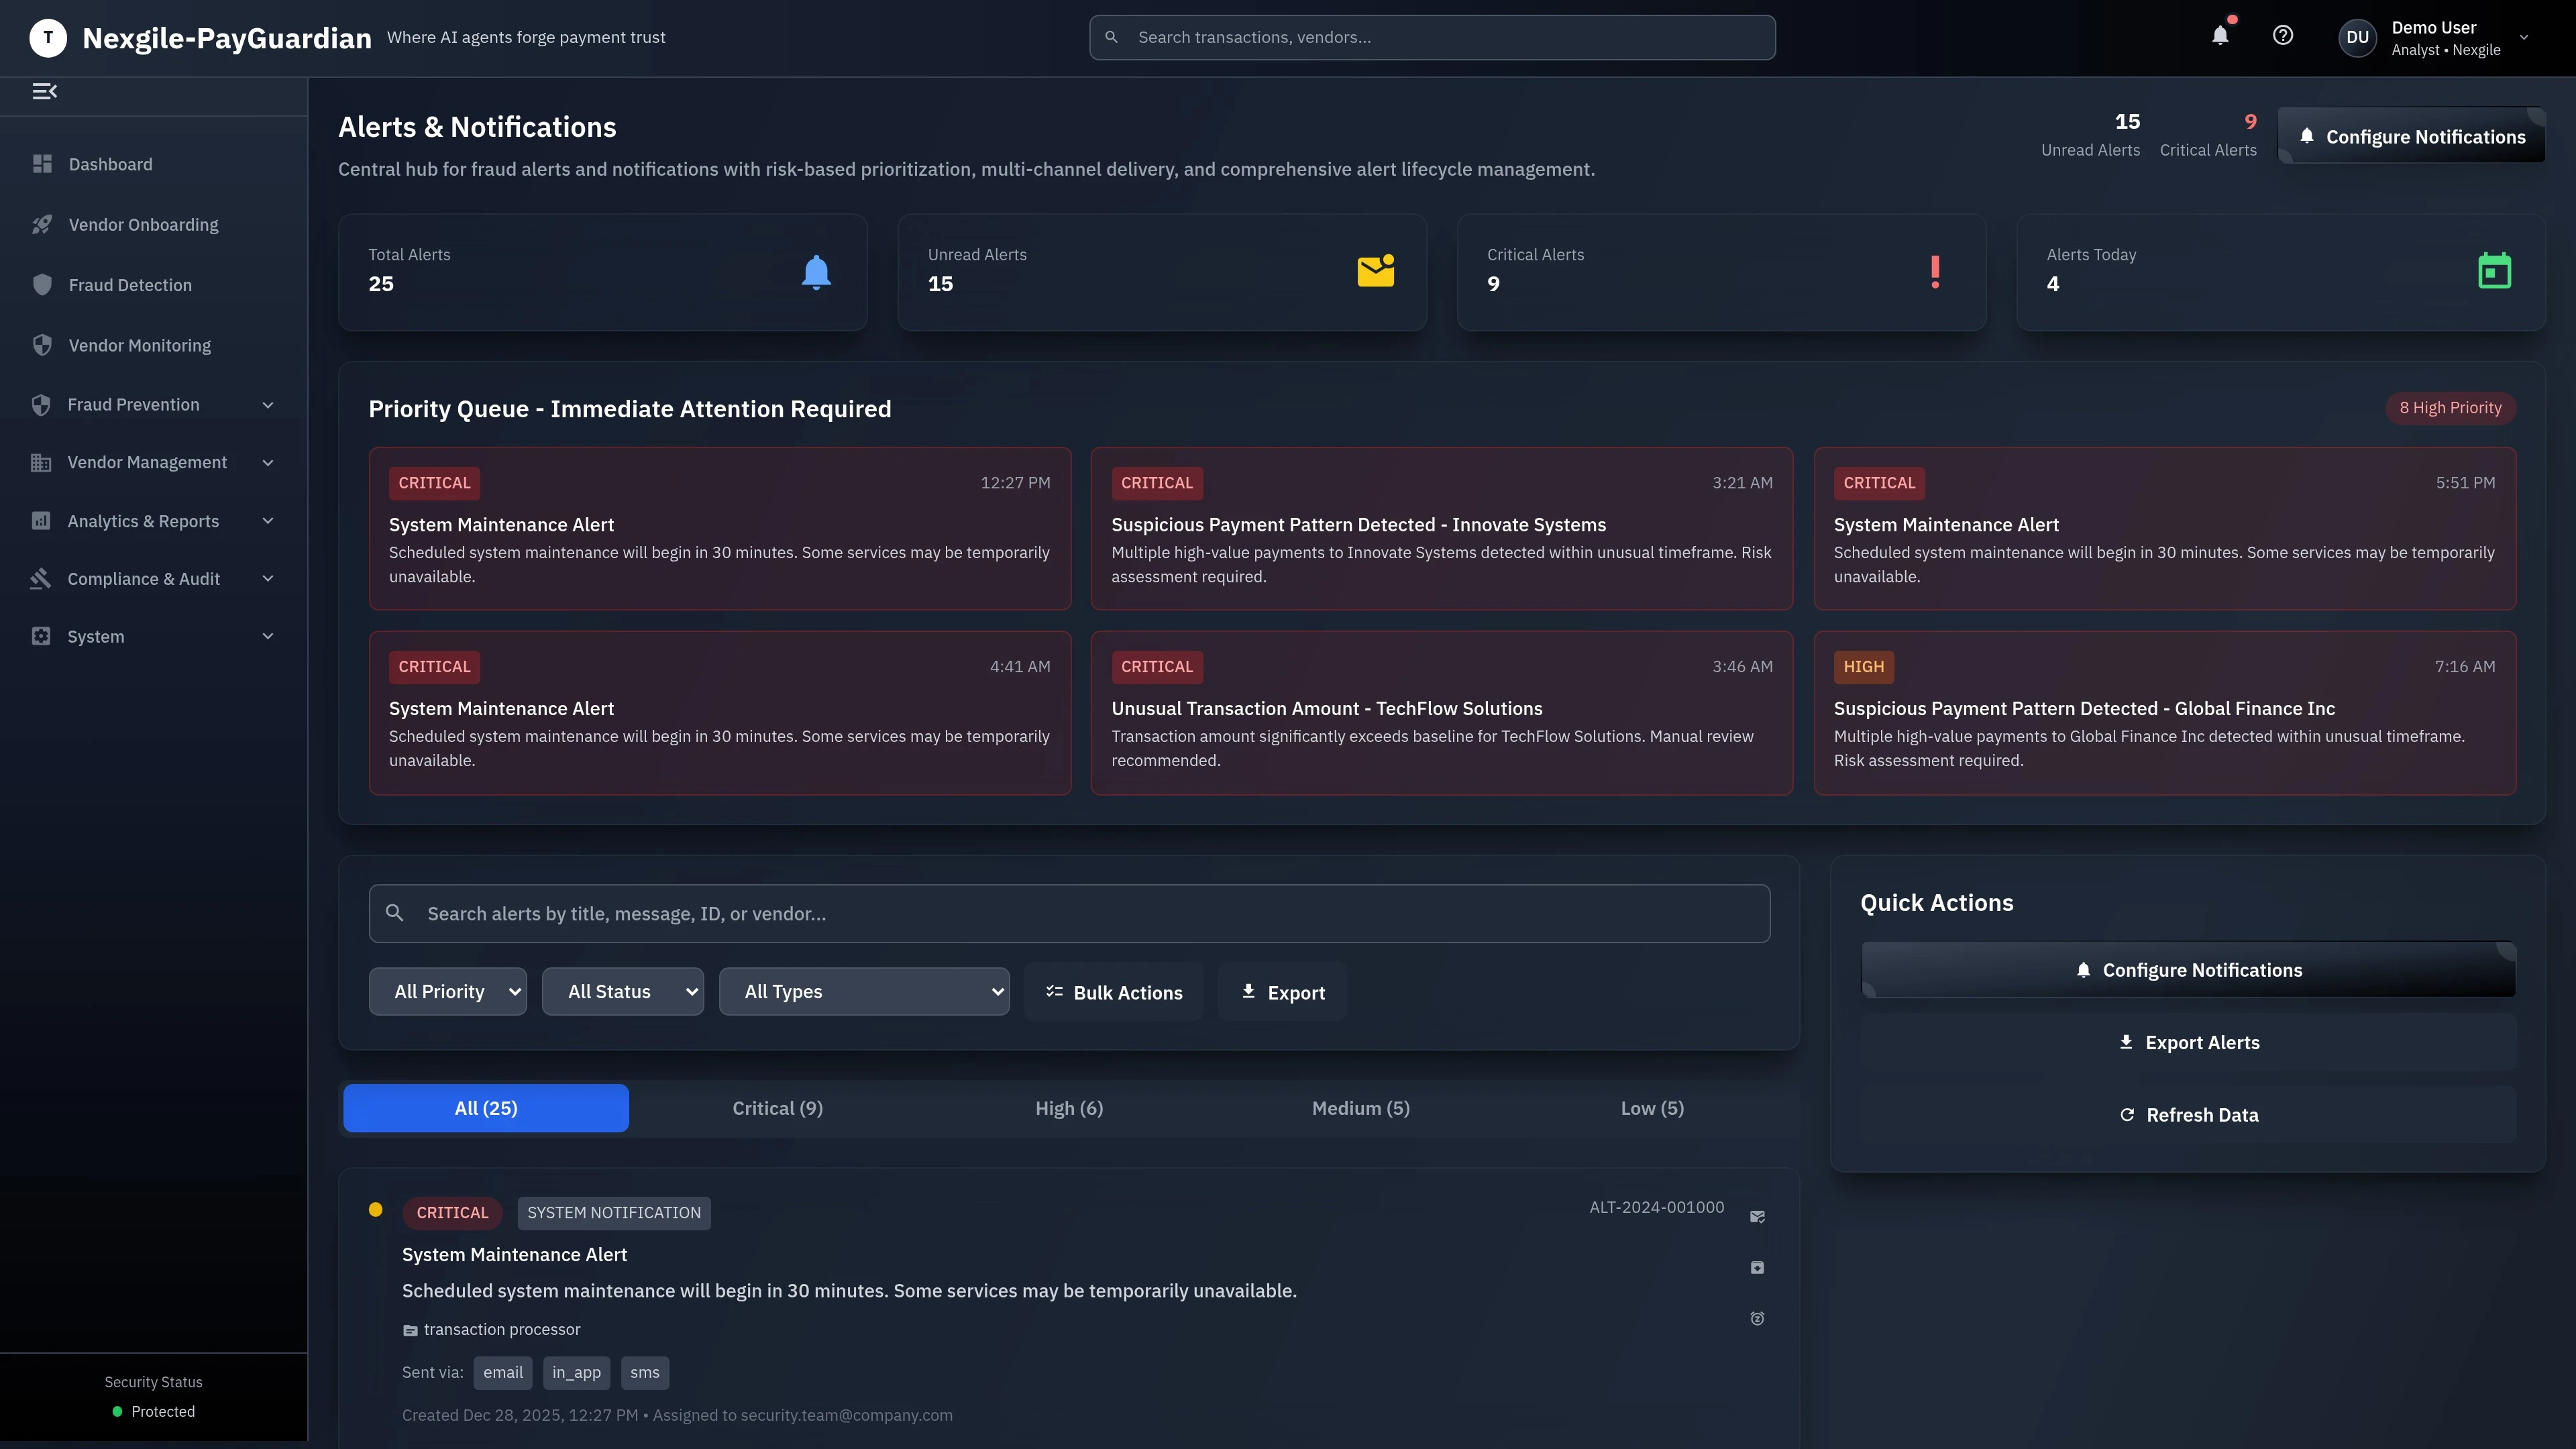Expand the Fraud Prevention menu chevron
The height and width of the screenshot is (1449, 2576).
(x=267, y=405)
